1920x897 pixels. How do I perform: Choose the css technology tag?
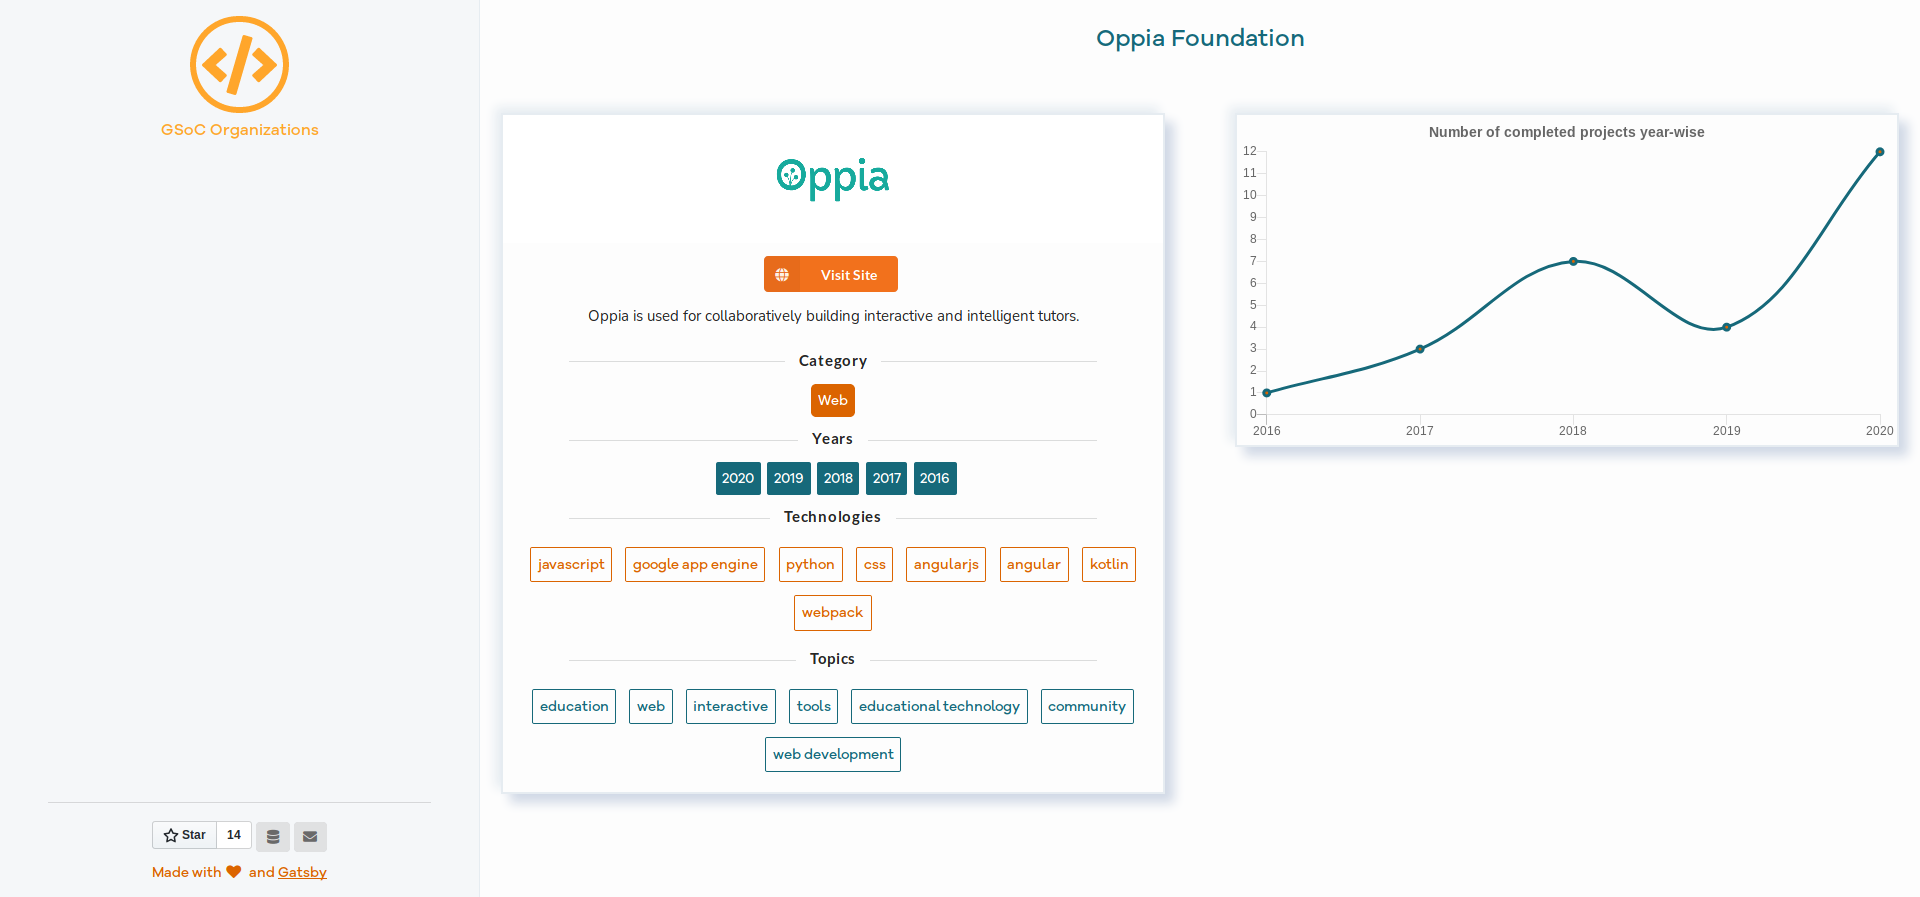pos(875,564)
